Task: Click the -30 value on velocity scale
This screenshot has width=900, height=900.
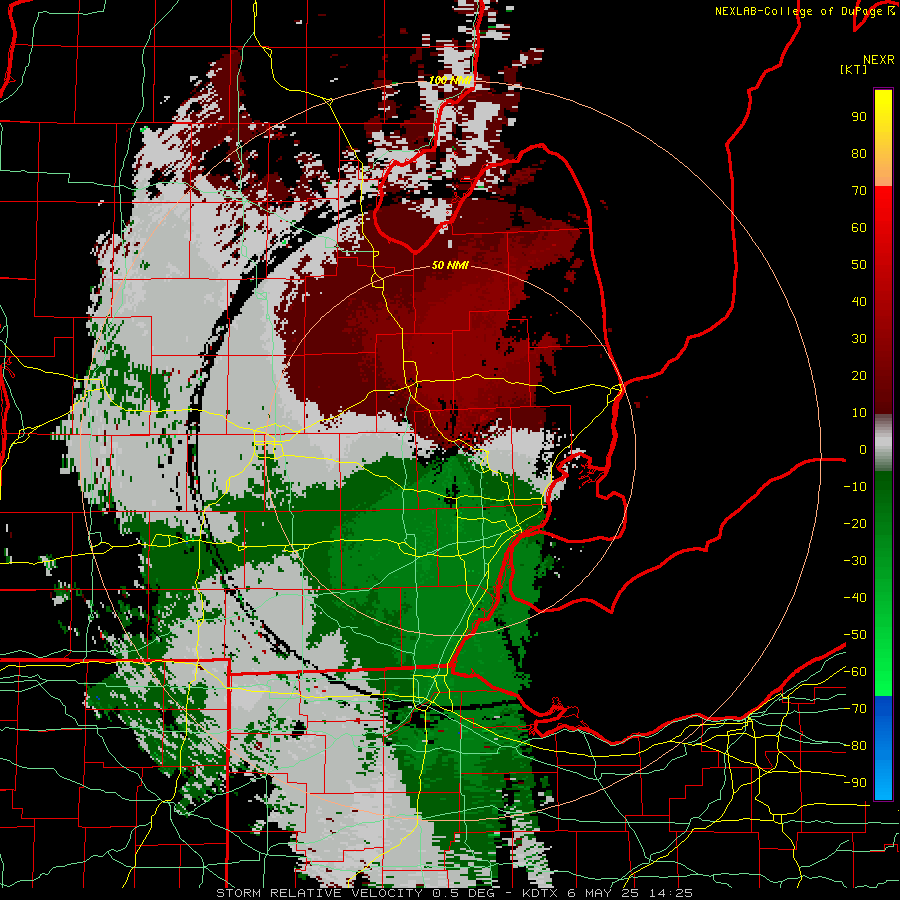Action: tap(855, 561)
